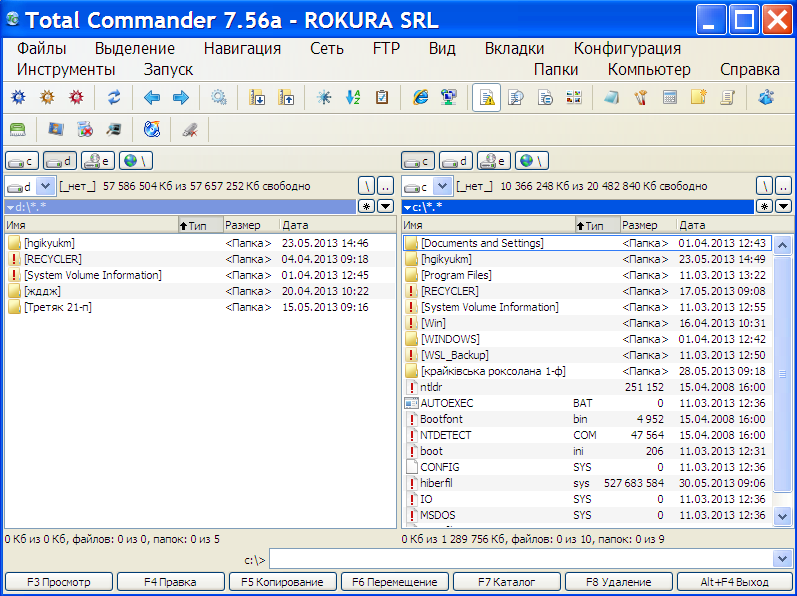Switch right panel to drive d button
The height and width of the screenshot is (596, 797).
pyautogui.click(x=456, y=161)
